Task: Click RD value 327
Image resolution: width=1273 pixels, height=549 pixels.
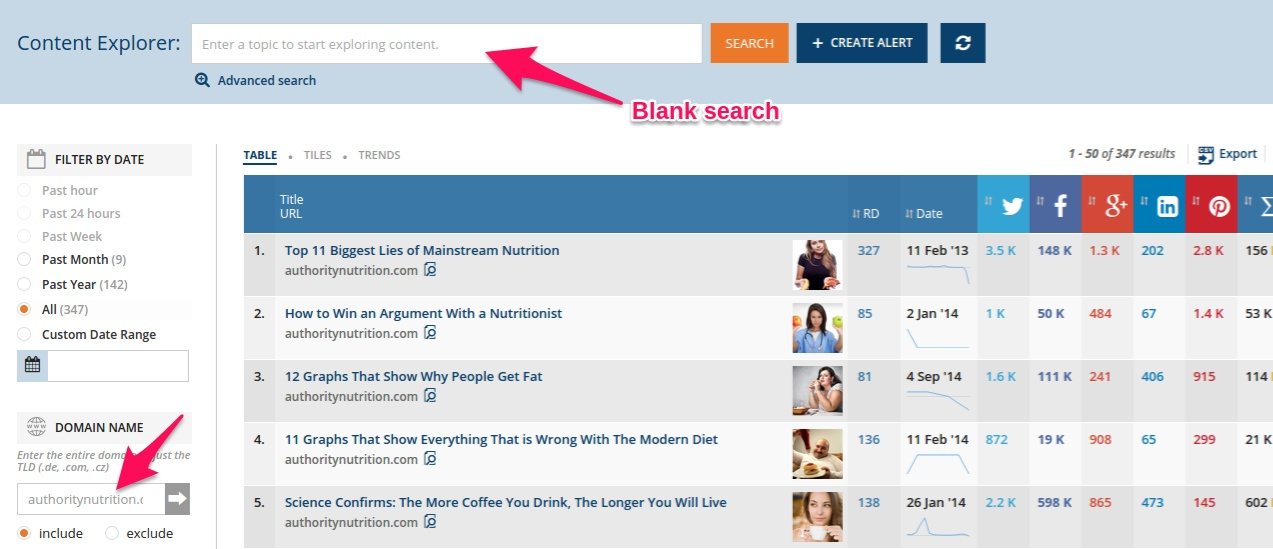Action: (869, 251)
